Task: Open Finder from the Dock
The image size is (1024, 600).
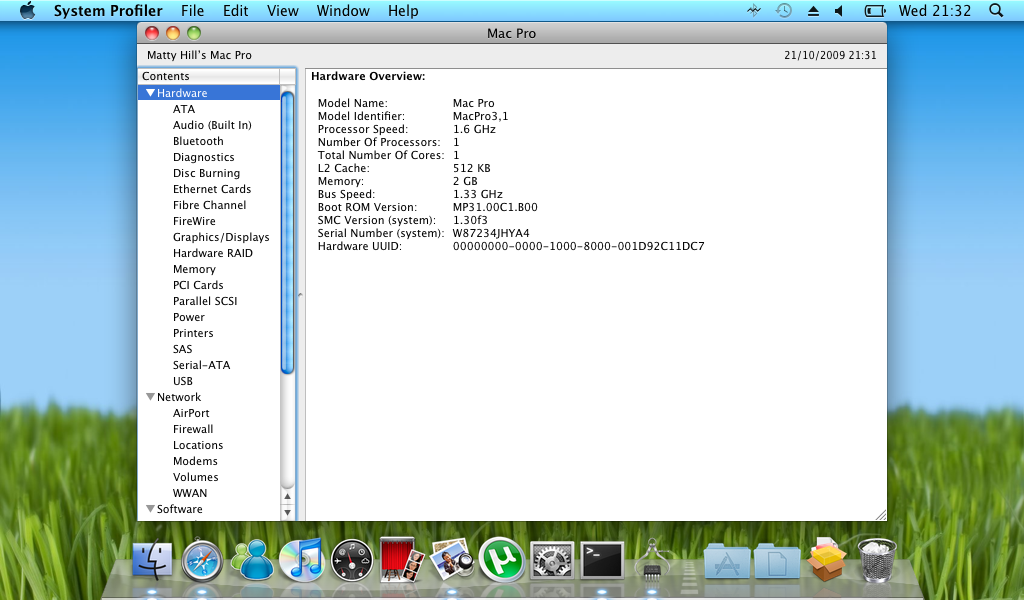Action: [152, 560]
